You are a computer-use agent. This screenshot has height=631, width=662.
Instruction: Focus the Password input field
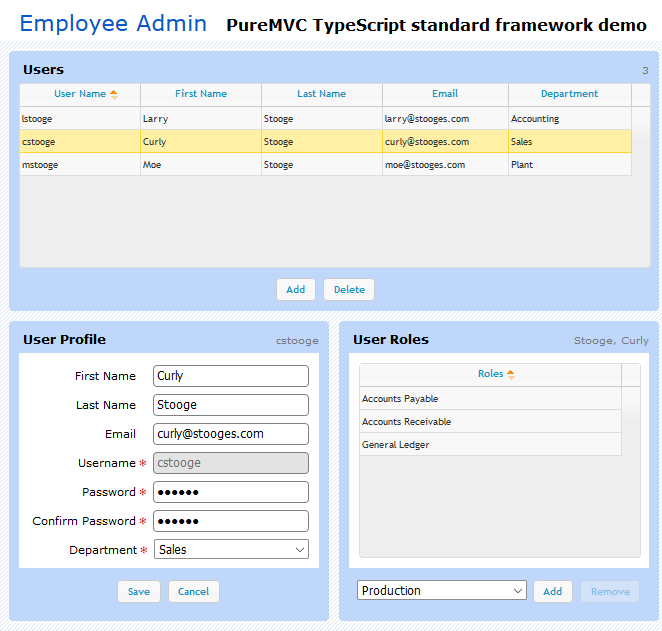(x=231, y=492)
